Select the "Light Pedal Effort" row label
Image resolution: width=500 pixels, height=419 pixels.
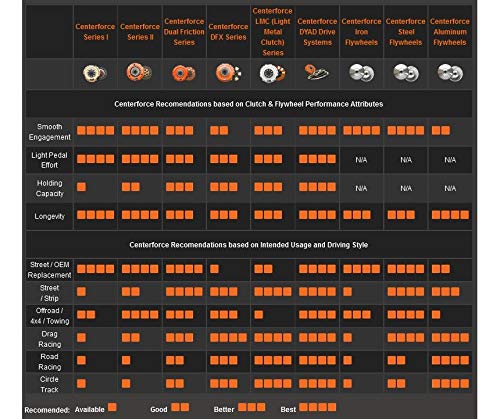point(49,160)
